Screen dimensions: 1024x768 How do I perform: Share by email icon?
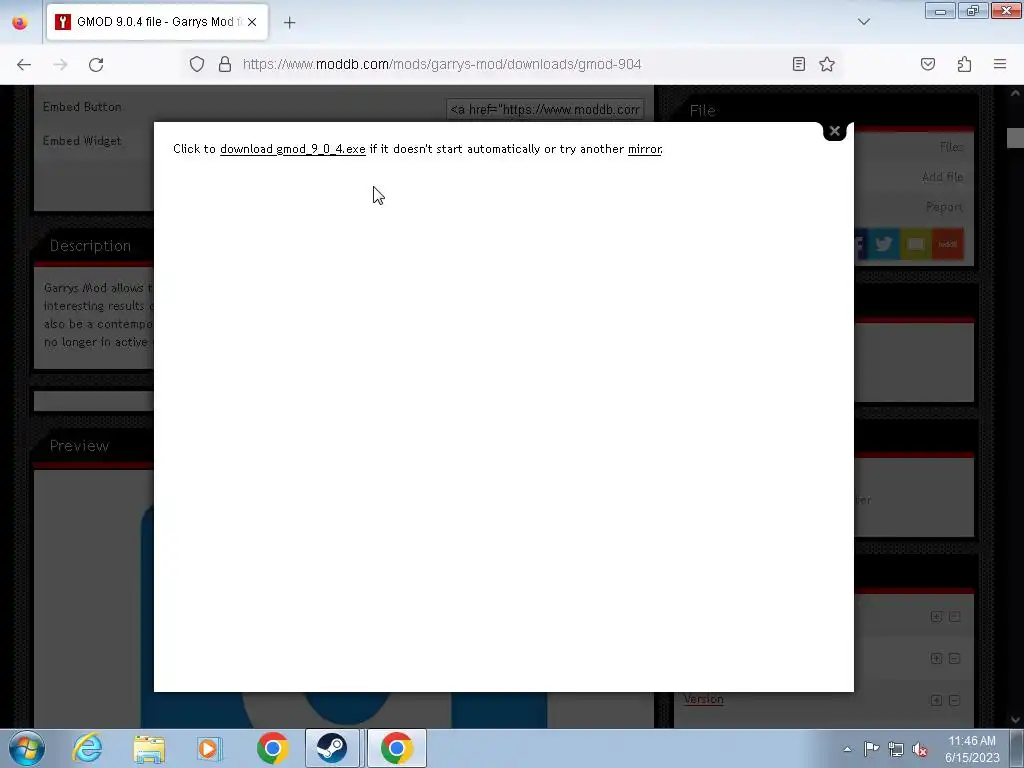916,244
